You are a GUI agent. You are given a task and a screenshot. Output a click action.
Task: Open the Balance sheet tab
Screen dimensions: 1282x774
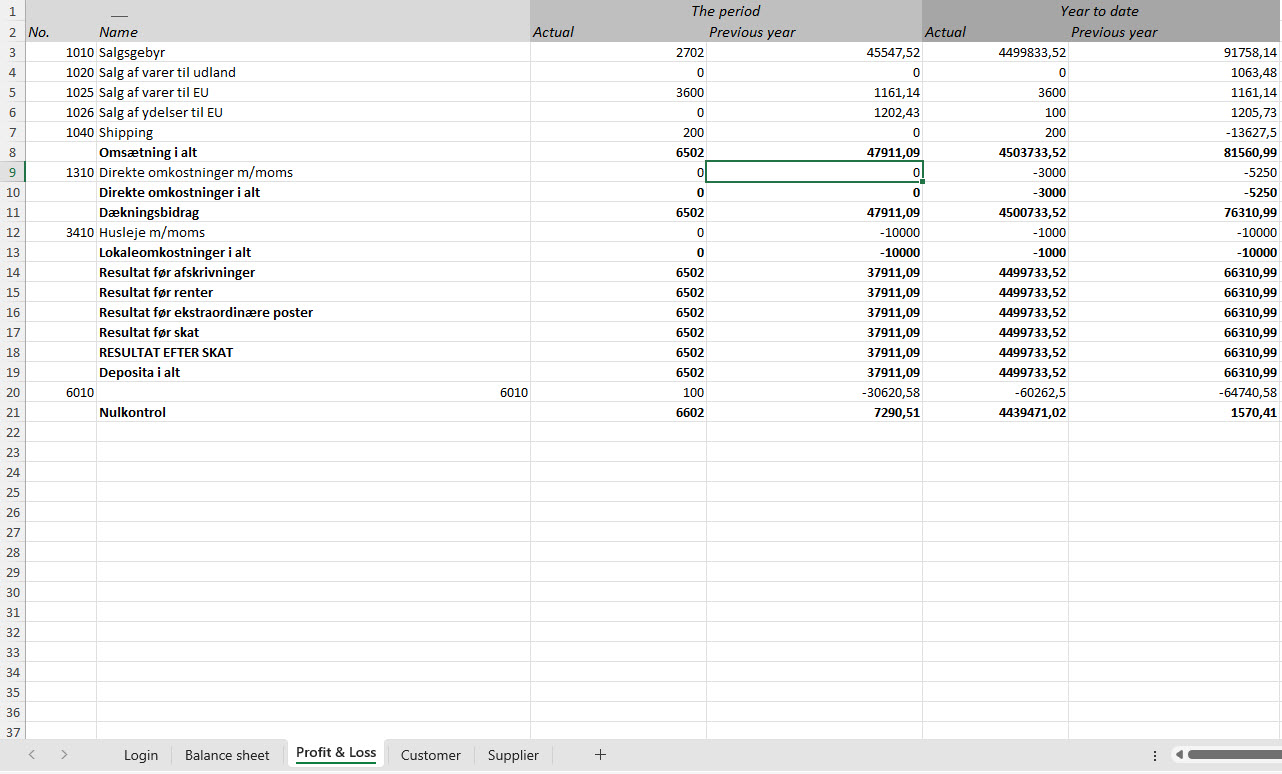[x=227, y=755]
